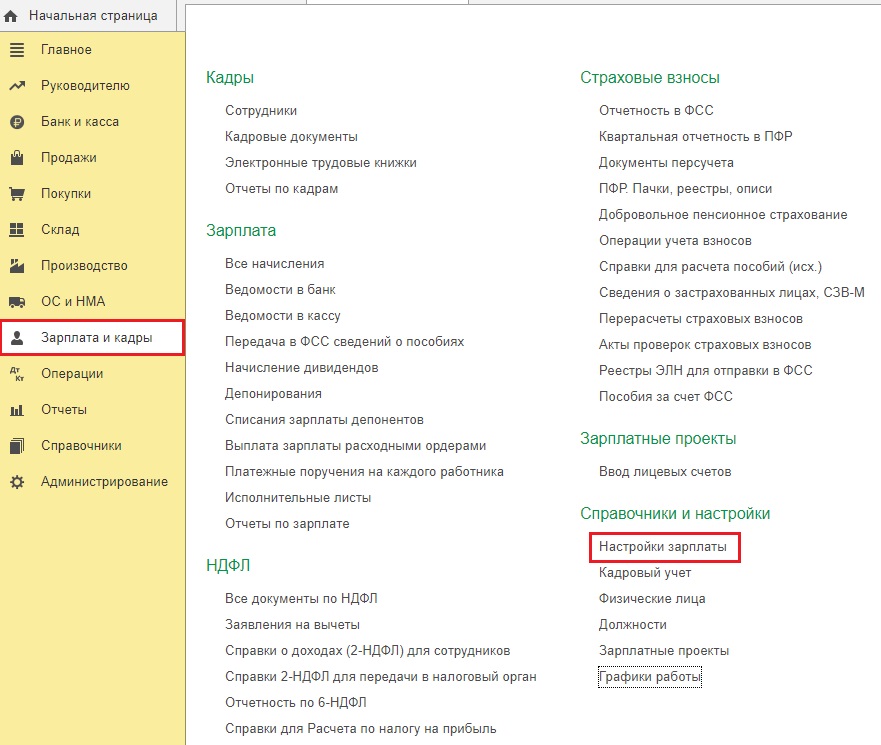Click the Главное hamburger icon
Screen dimensions: 881x745
(17, 50)
